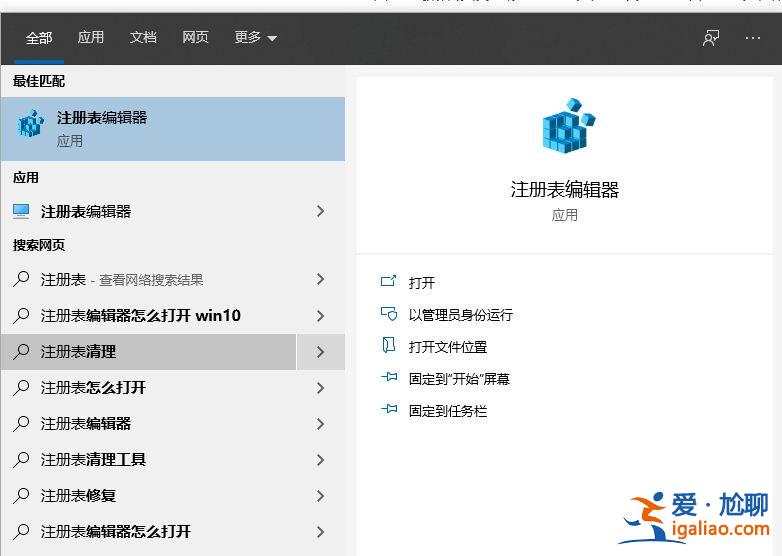Click the open-window icon beside 打开

click(x=389, y=281)
